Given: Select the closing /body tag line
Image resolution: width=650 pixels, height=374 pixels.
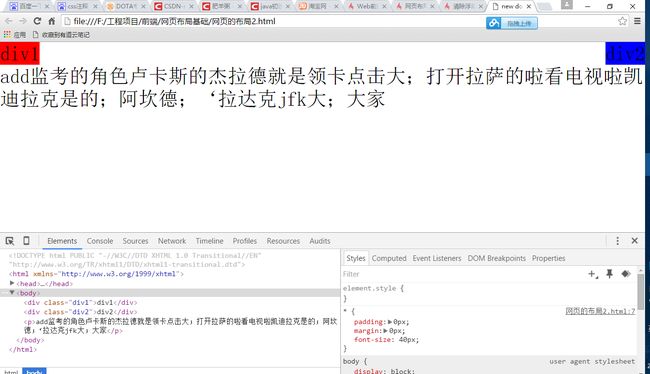Looking at the screenshot, I should (30, 340).
